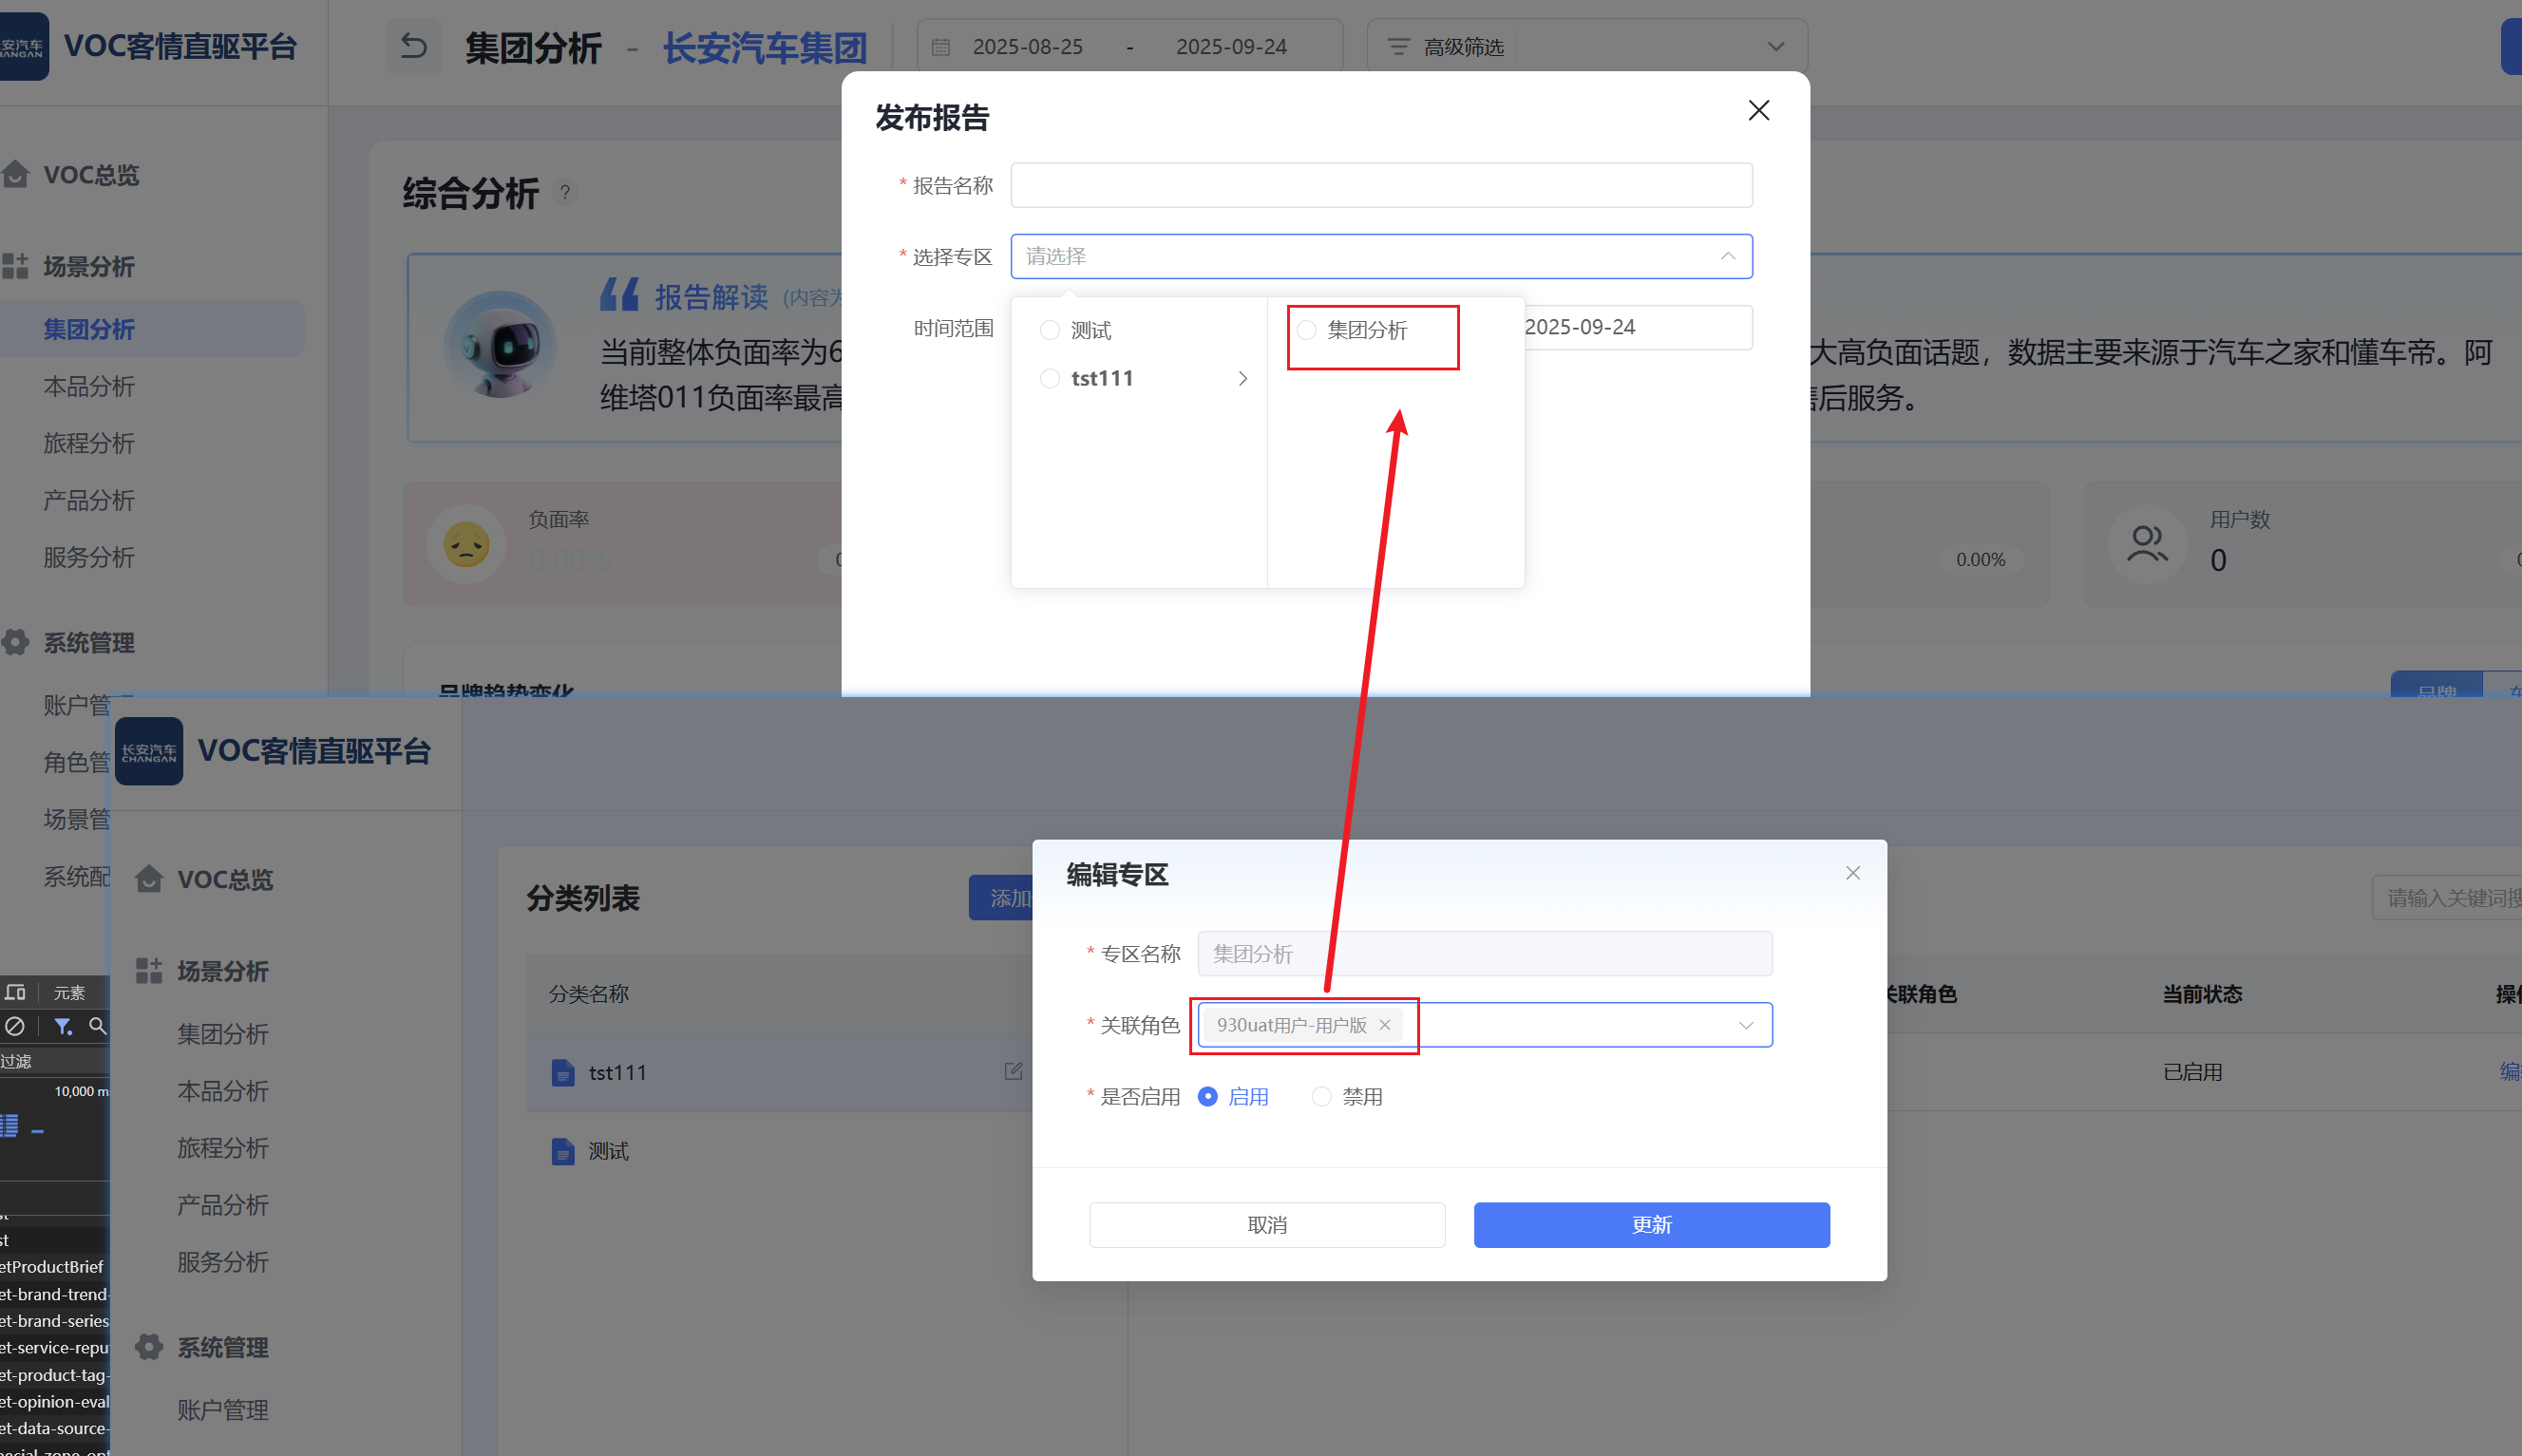This screenshot has height=1456, width=2522.
Task: Close the 发布报告 dialog
Action: 1758,110
